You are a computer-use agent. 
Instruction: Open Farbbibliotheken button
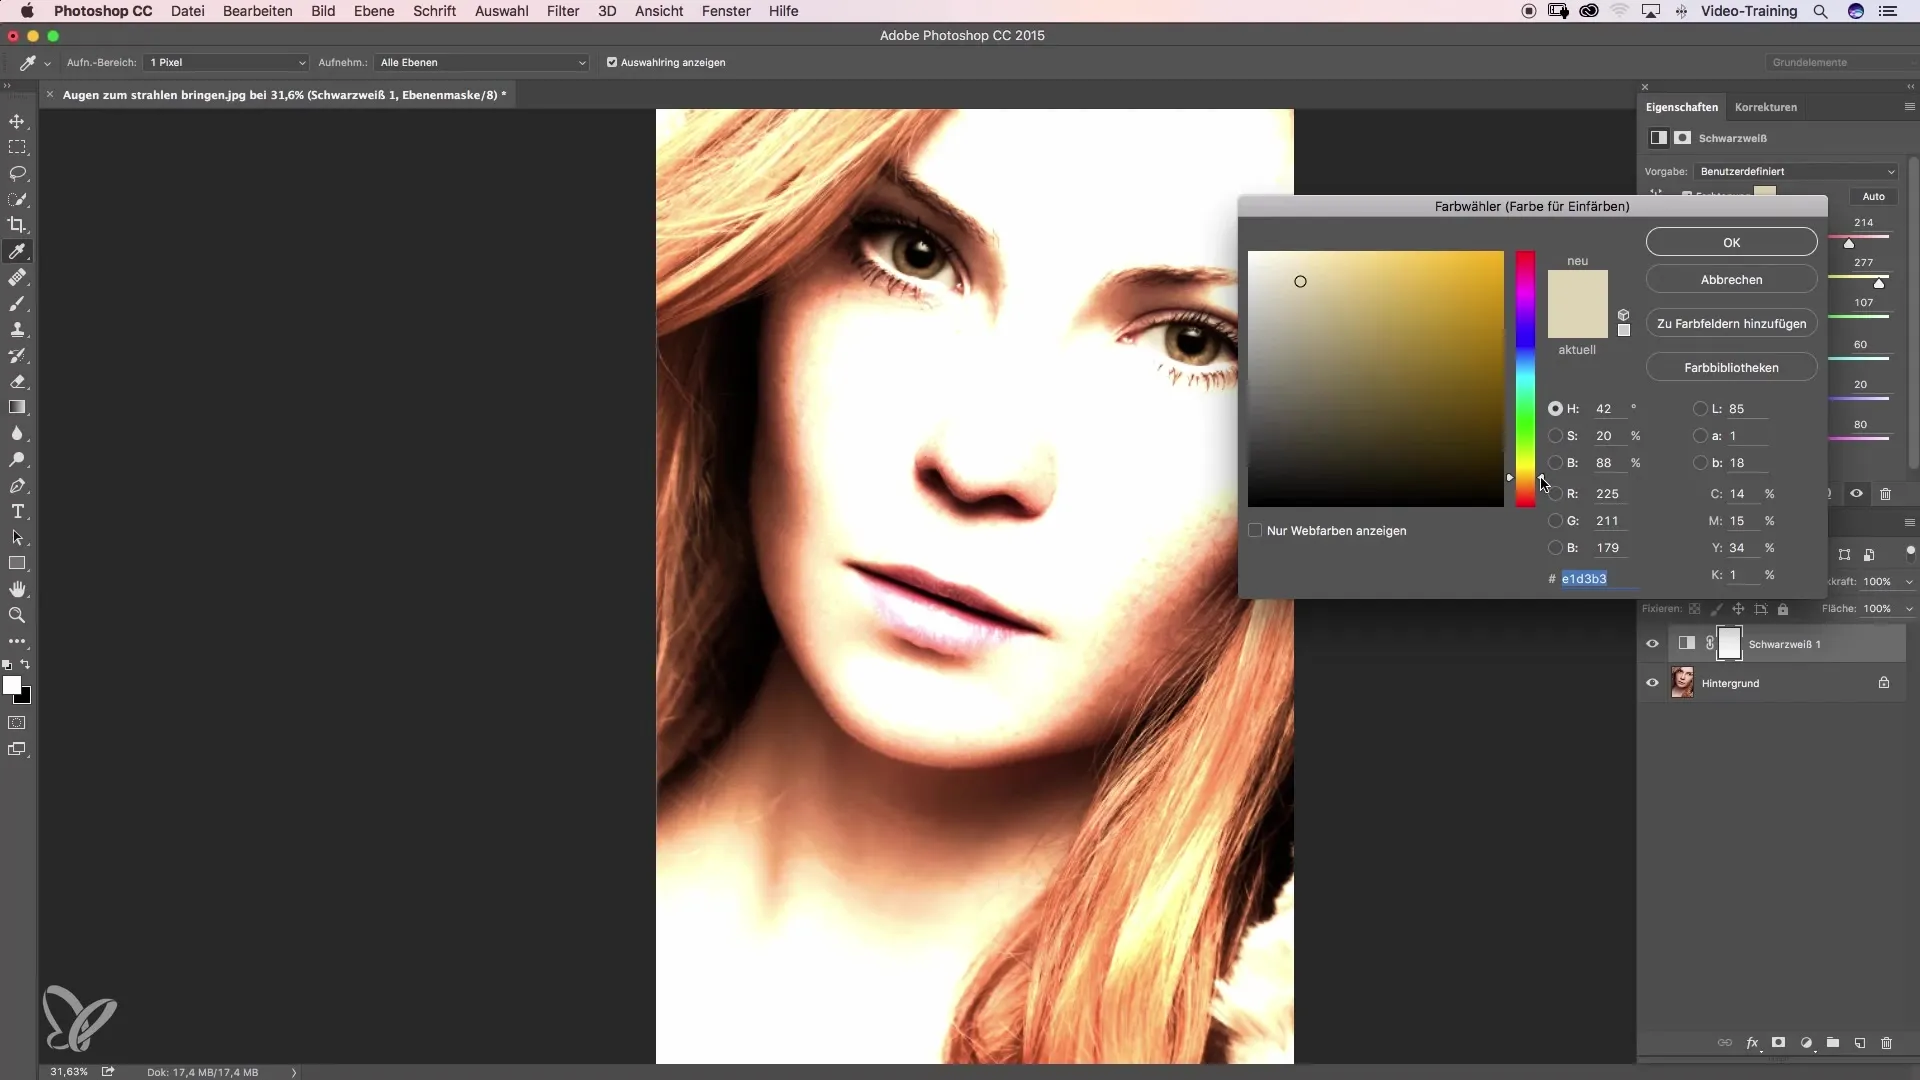(1731, 368)
